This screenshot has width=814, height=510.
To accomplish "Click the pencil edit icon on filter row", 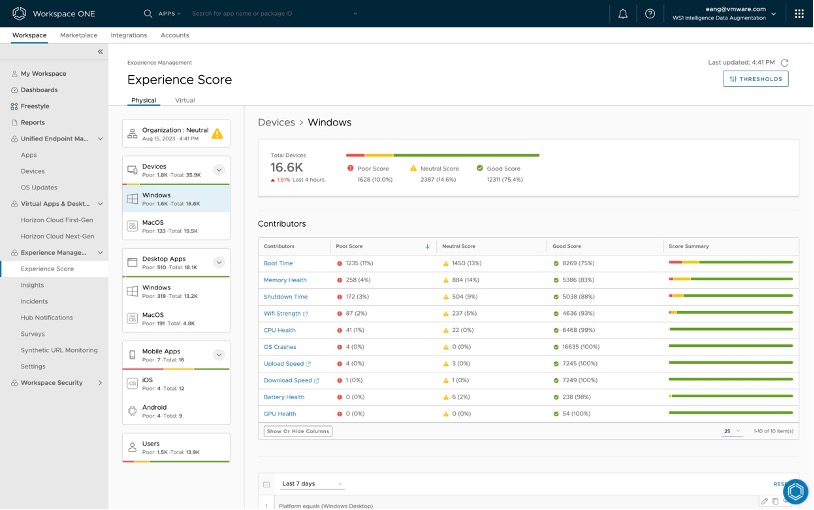I will pos(764,501).
